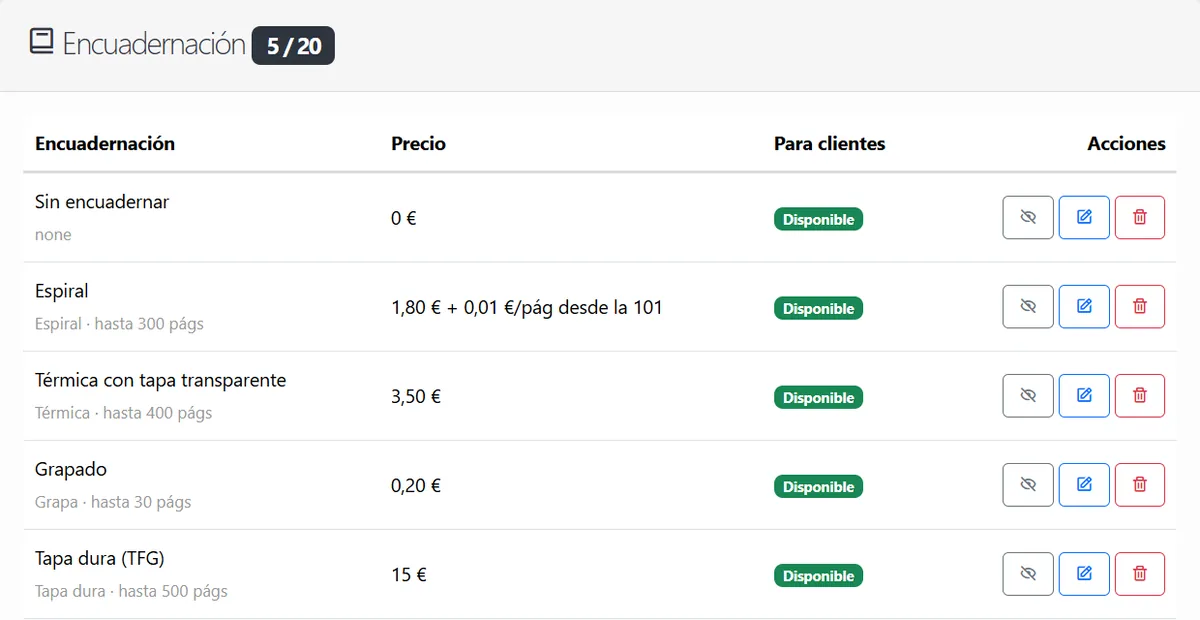Click the 'none' subtitle under Sin encuadernar

point(53,234)
